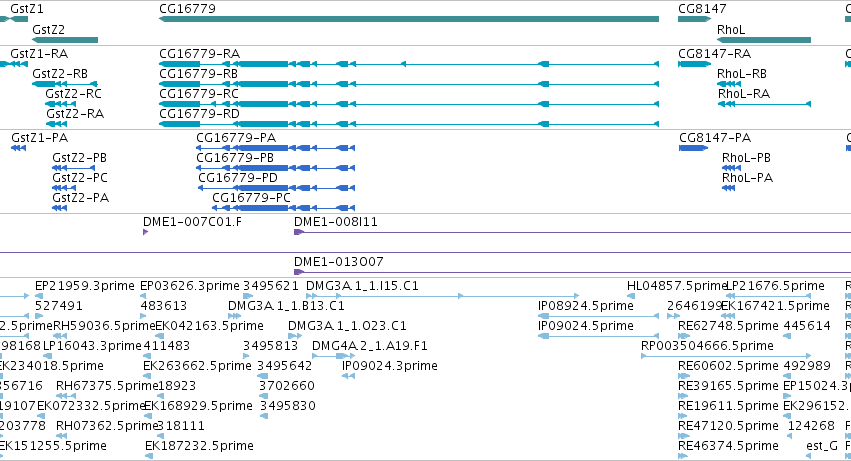
Task: Click transcript CG16779-RA label
Action: point(199,54)
